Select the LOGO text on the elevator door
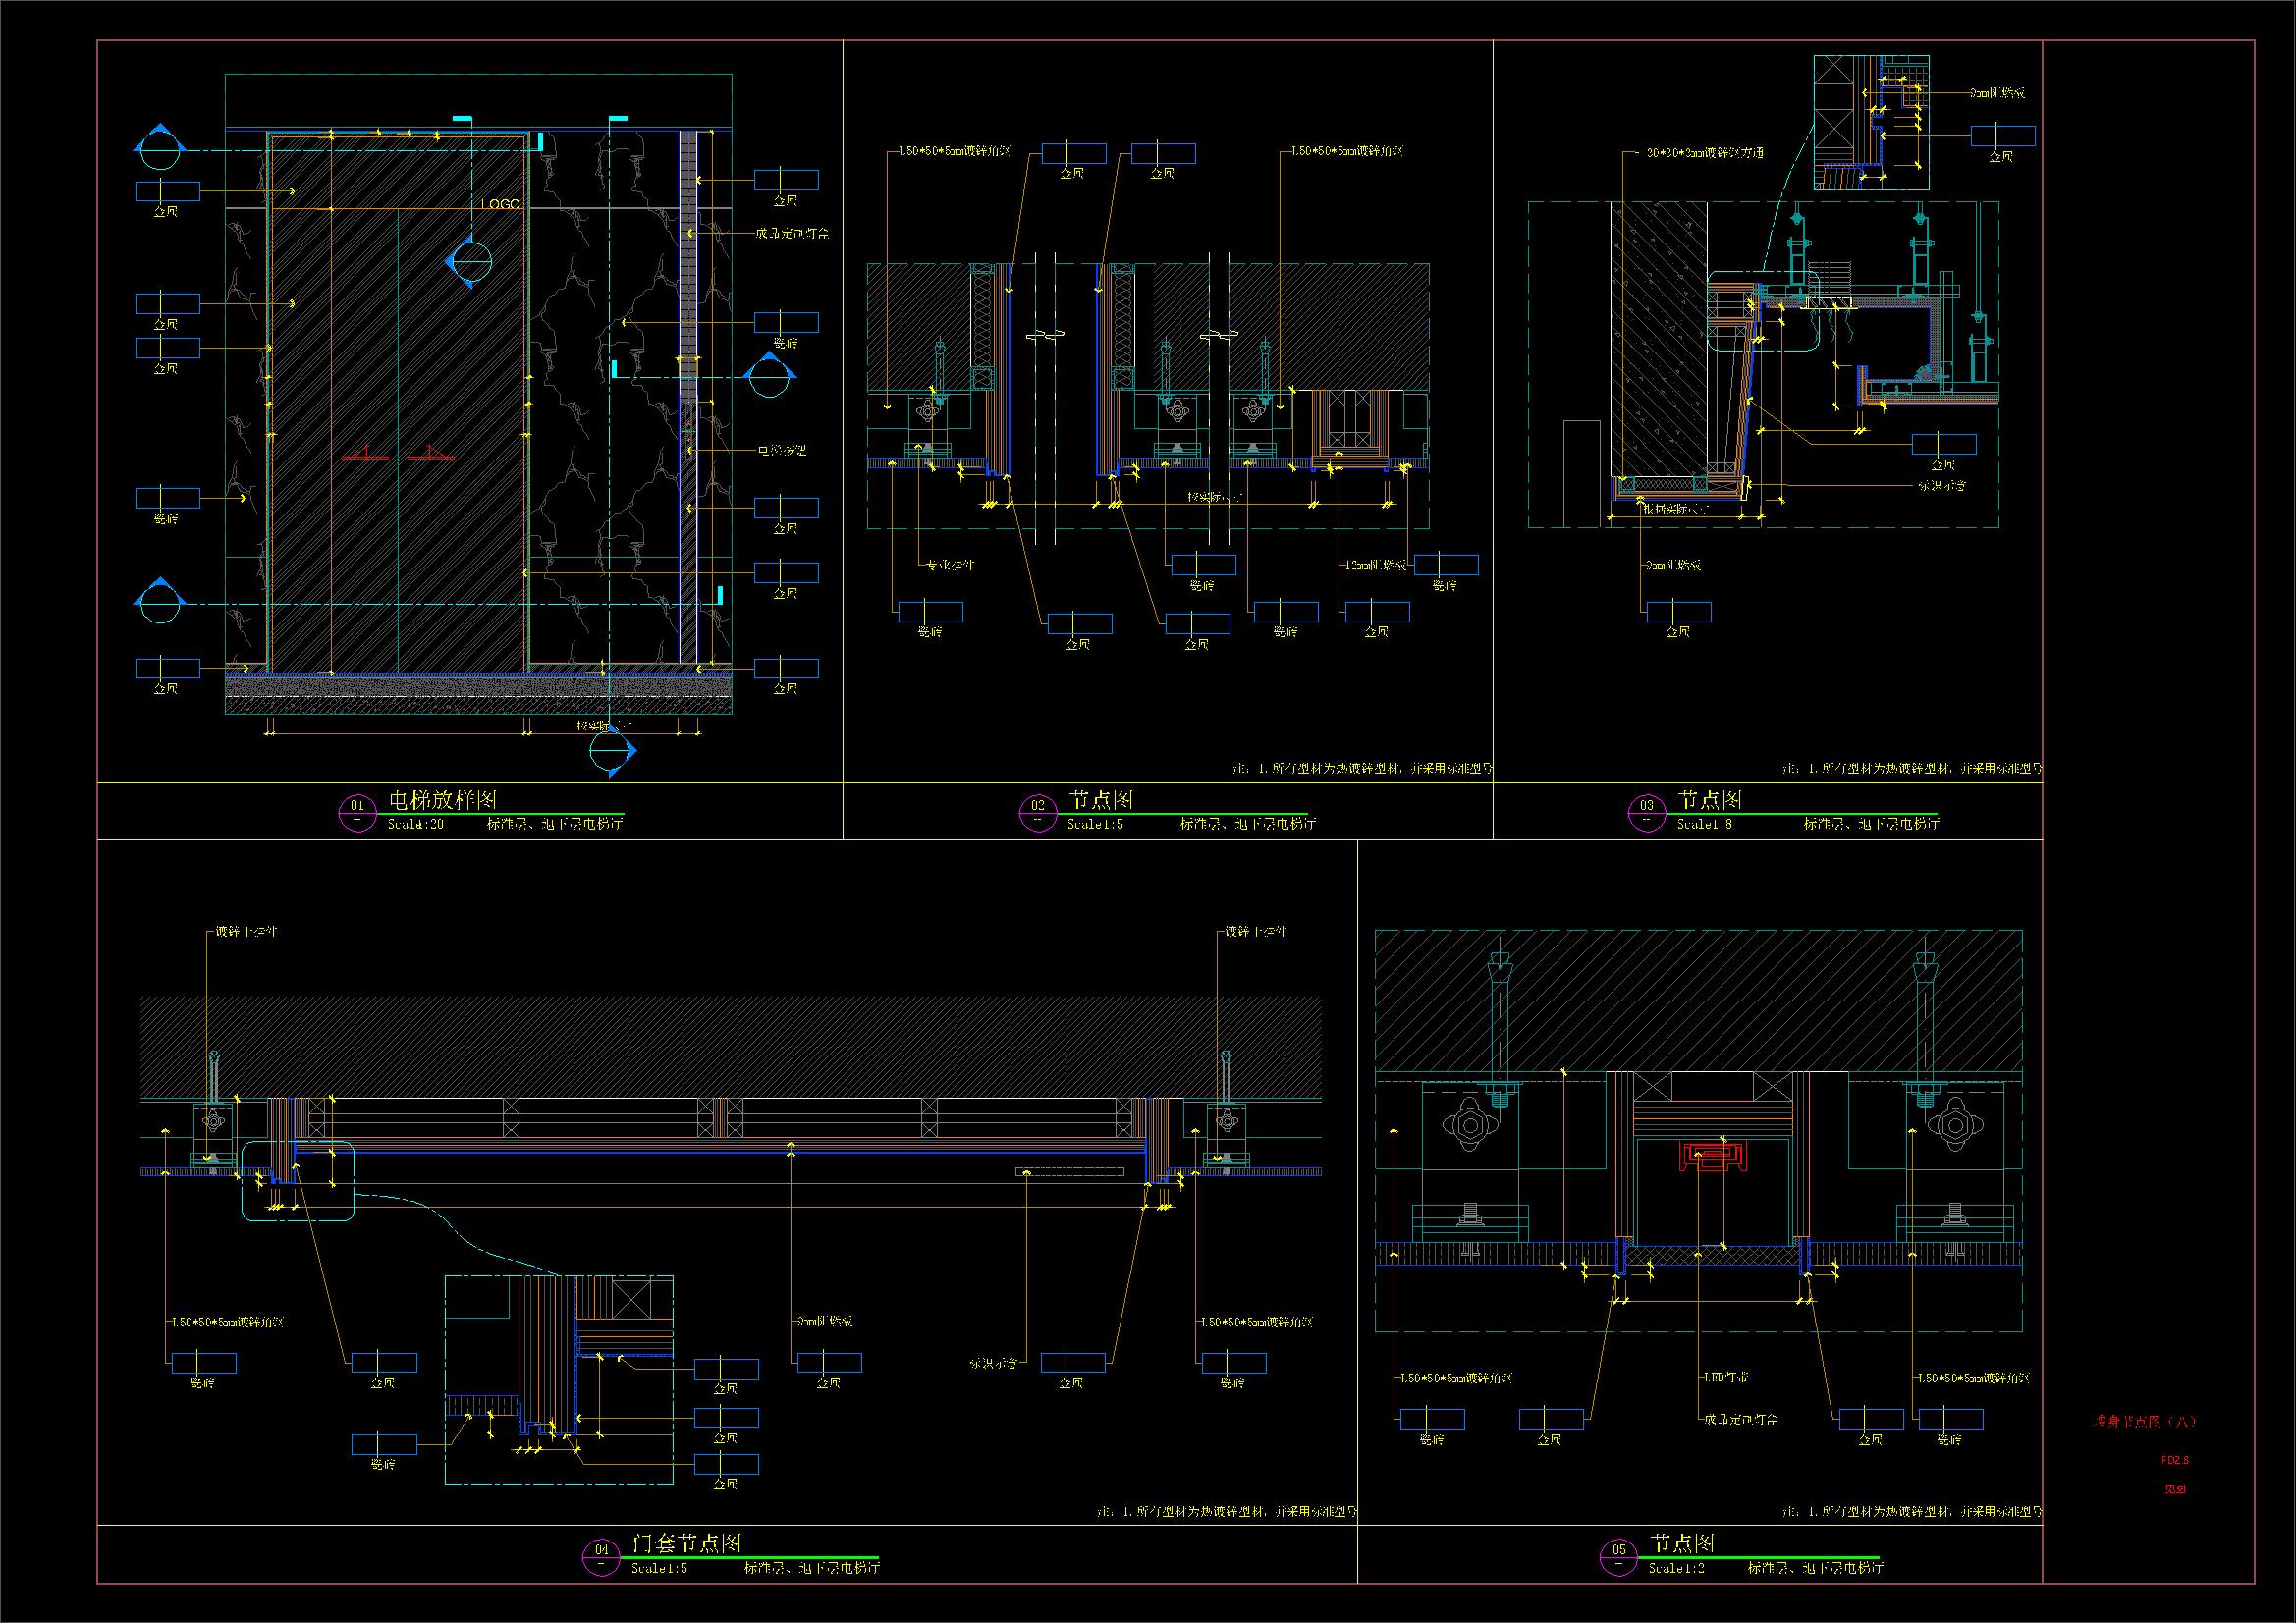Screen dimensions: 2296x1623 [x=501, y=204]
